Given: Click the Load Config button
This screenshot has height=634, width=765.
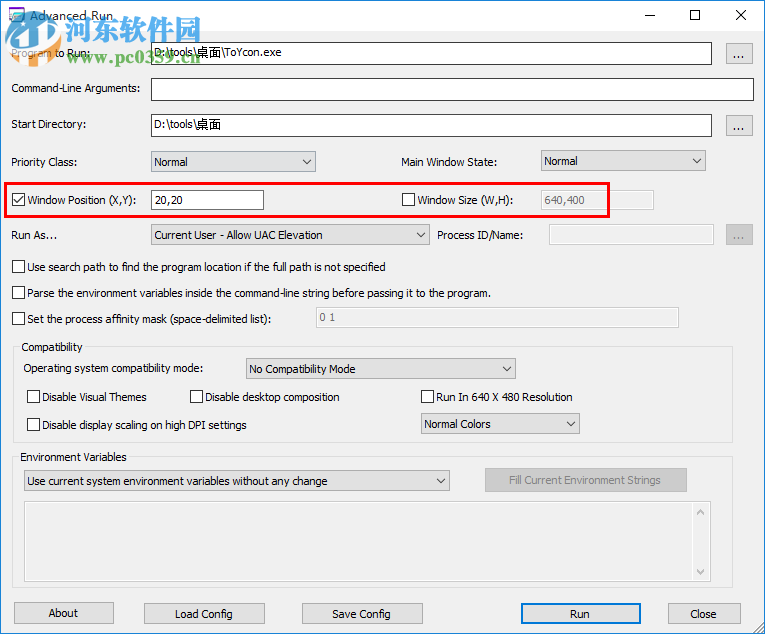Looking at the screenshot, I should [x=204, y=614].
